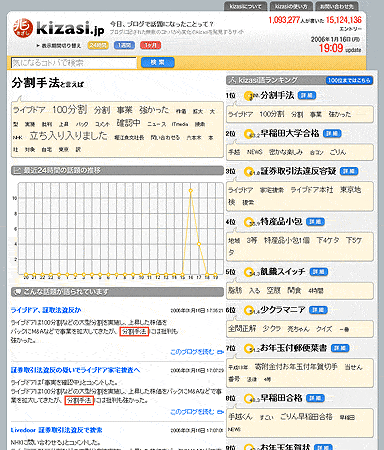
Task: Switch display period to 1週間
Action: 124,45
